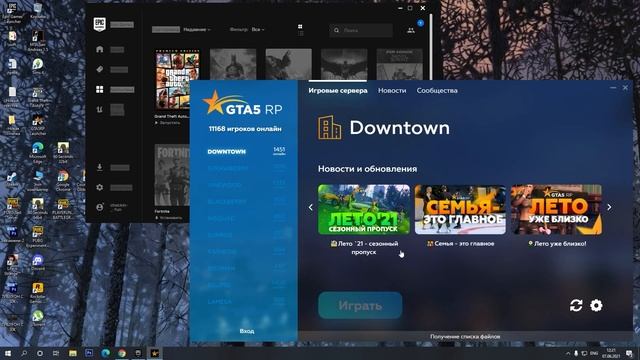Switch Epic library to grid view
The width and height of the screenshot is (640, 360).
pos(300,27)
